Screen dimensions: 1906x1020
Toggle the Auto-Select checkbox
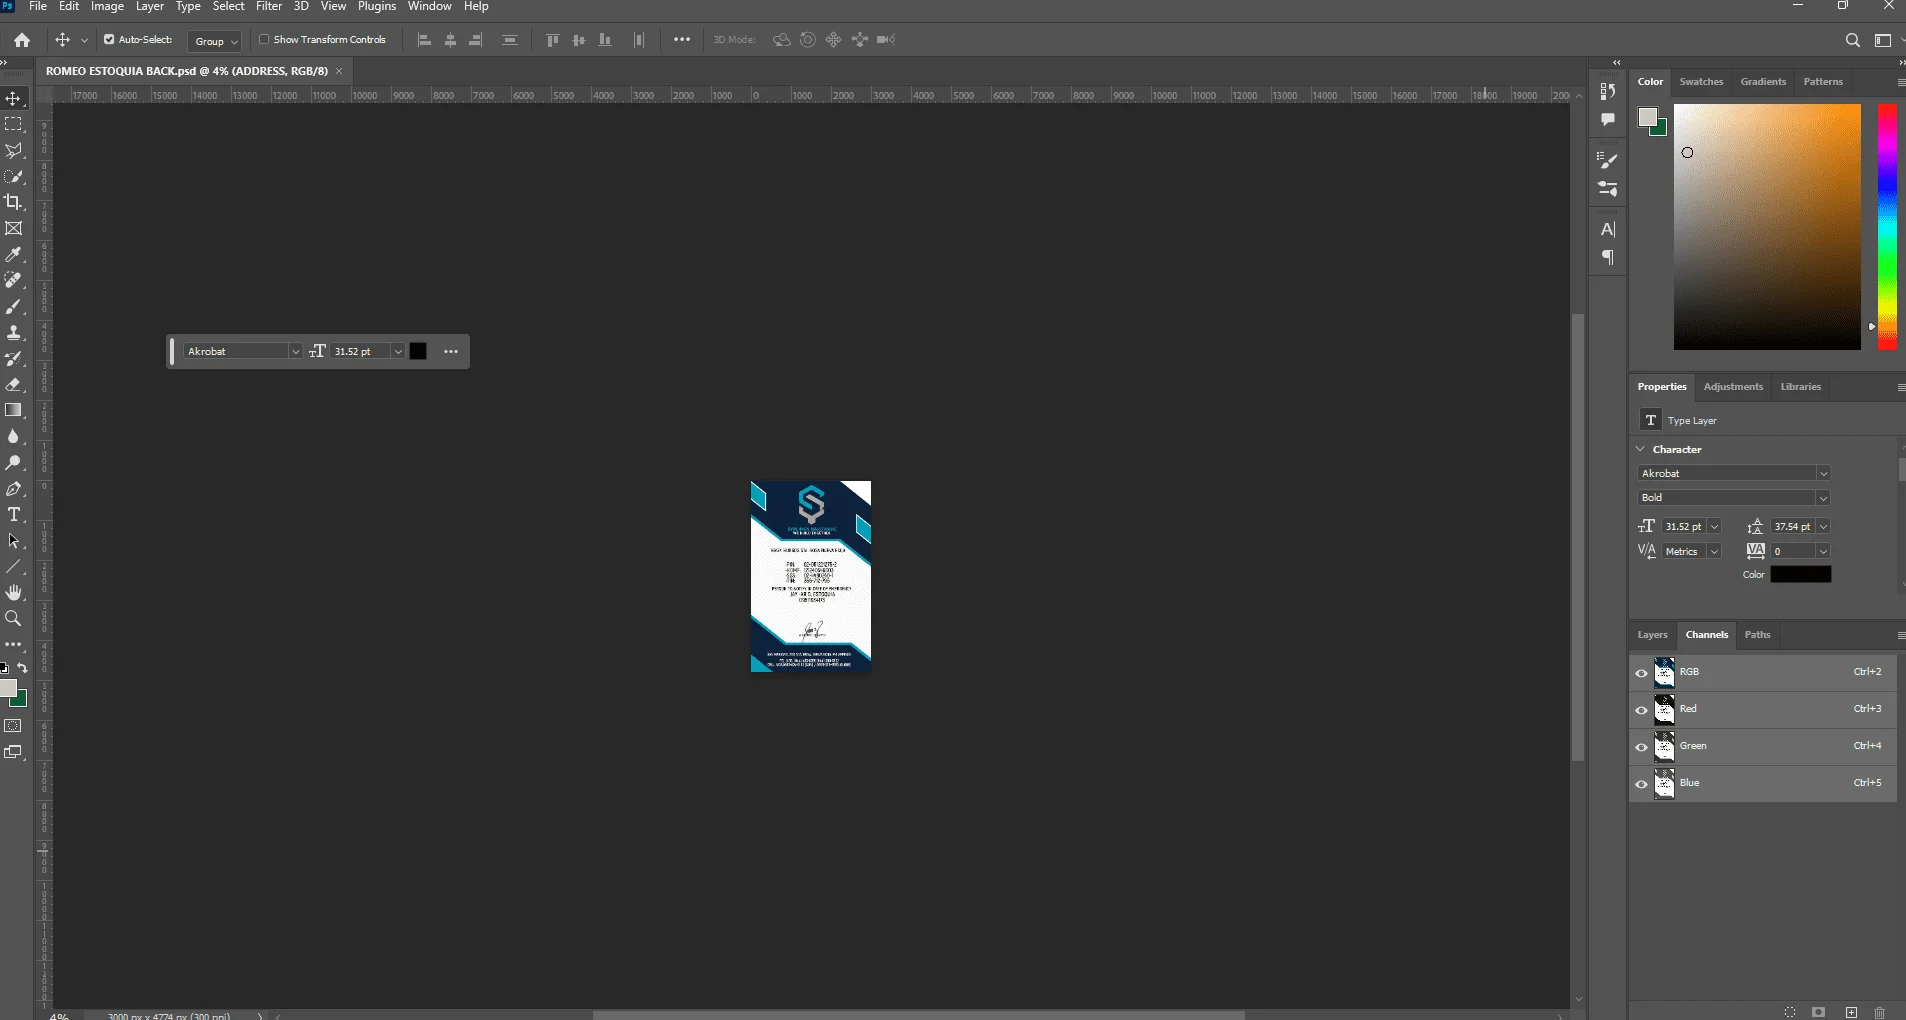[109, 40]
